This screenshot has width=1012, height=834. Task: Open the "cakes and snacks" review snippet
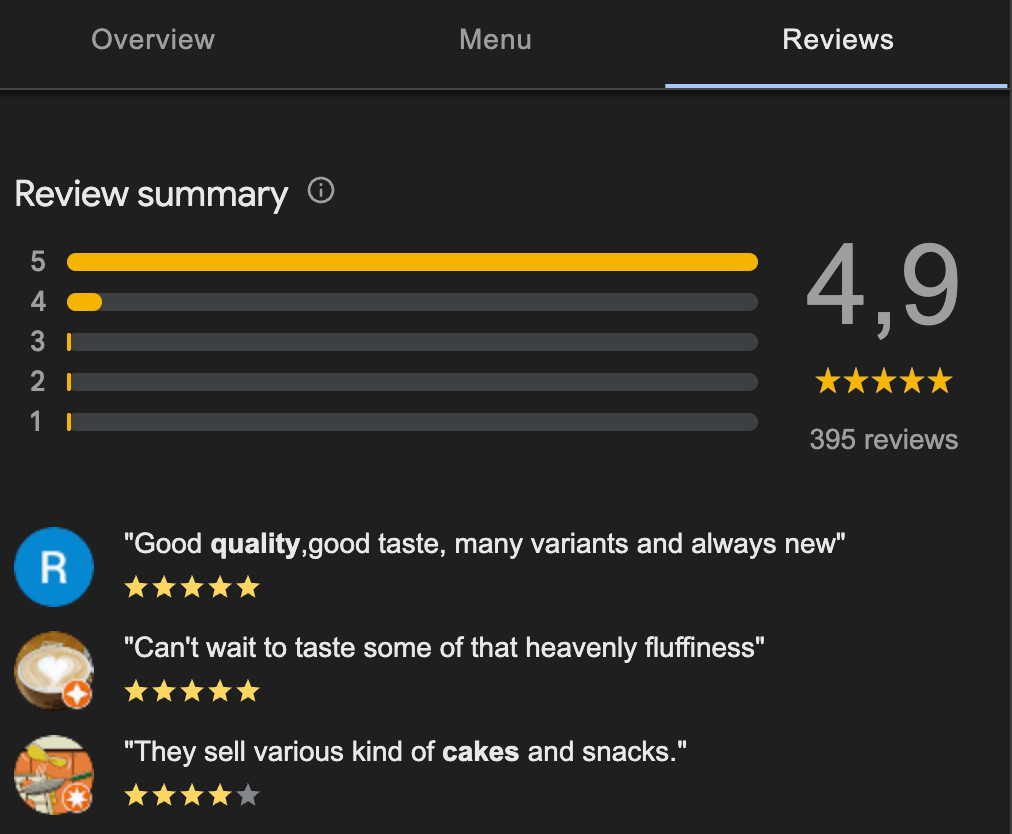(405, 751)
